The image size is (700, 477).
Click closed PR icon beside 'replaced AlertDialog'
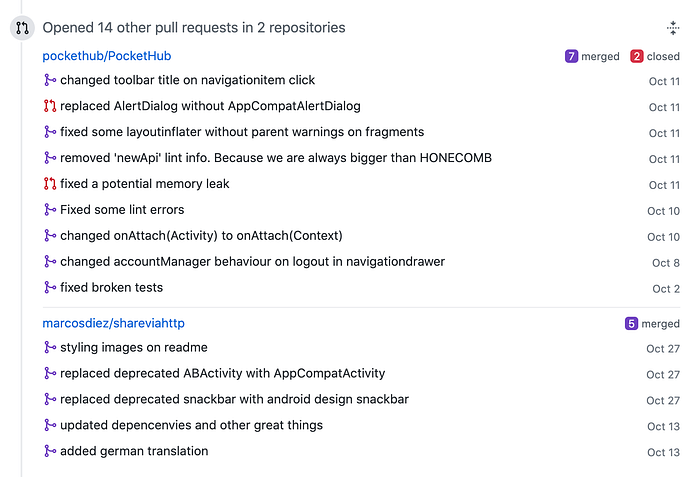pyautogui.click(x=50, y=106)
